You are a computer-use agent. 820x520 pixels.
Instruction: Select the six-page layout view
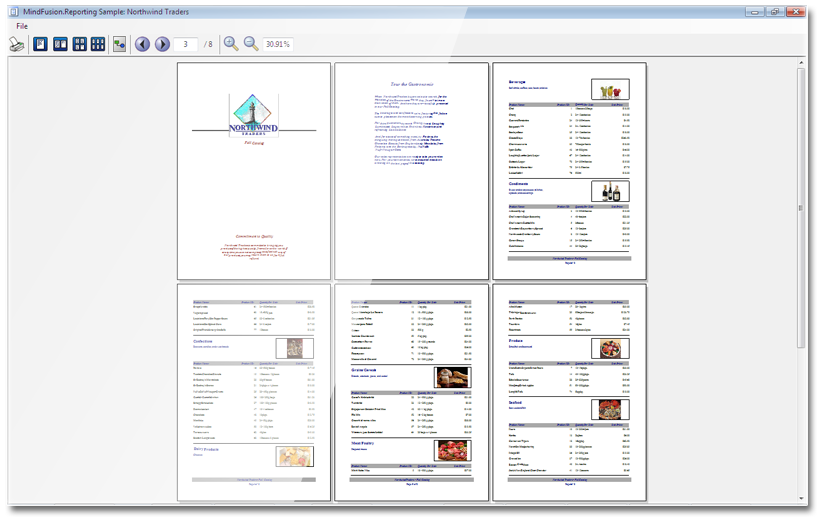point(98,44)
